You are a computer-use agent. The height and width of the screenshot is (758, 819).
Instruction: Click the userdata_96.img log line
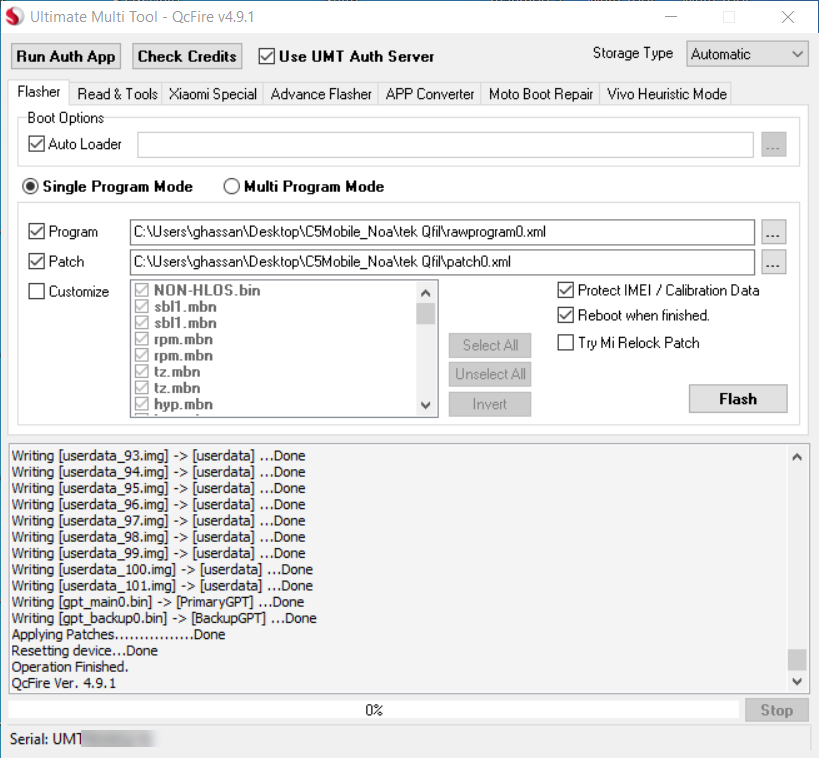click(158, 504)
